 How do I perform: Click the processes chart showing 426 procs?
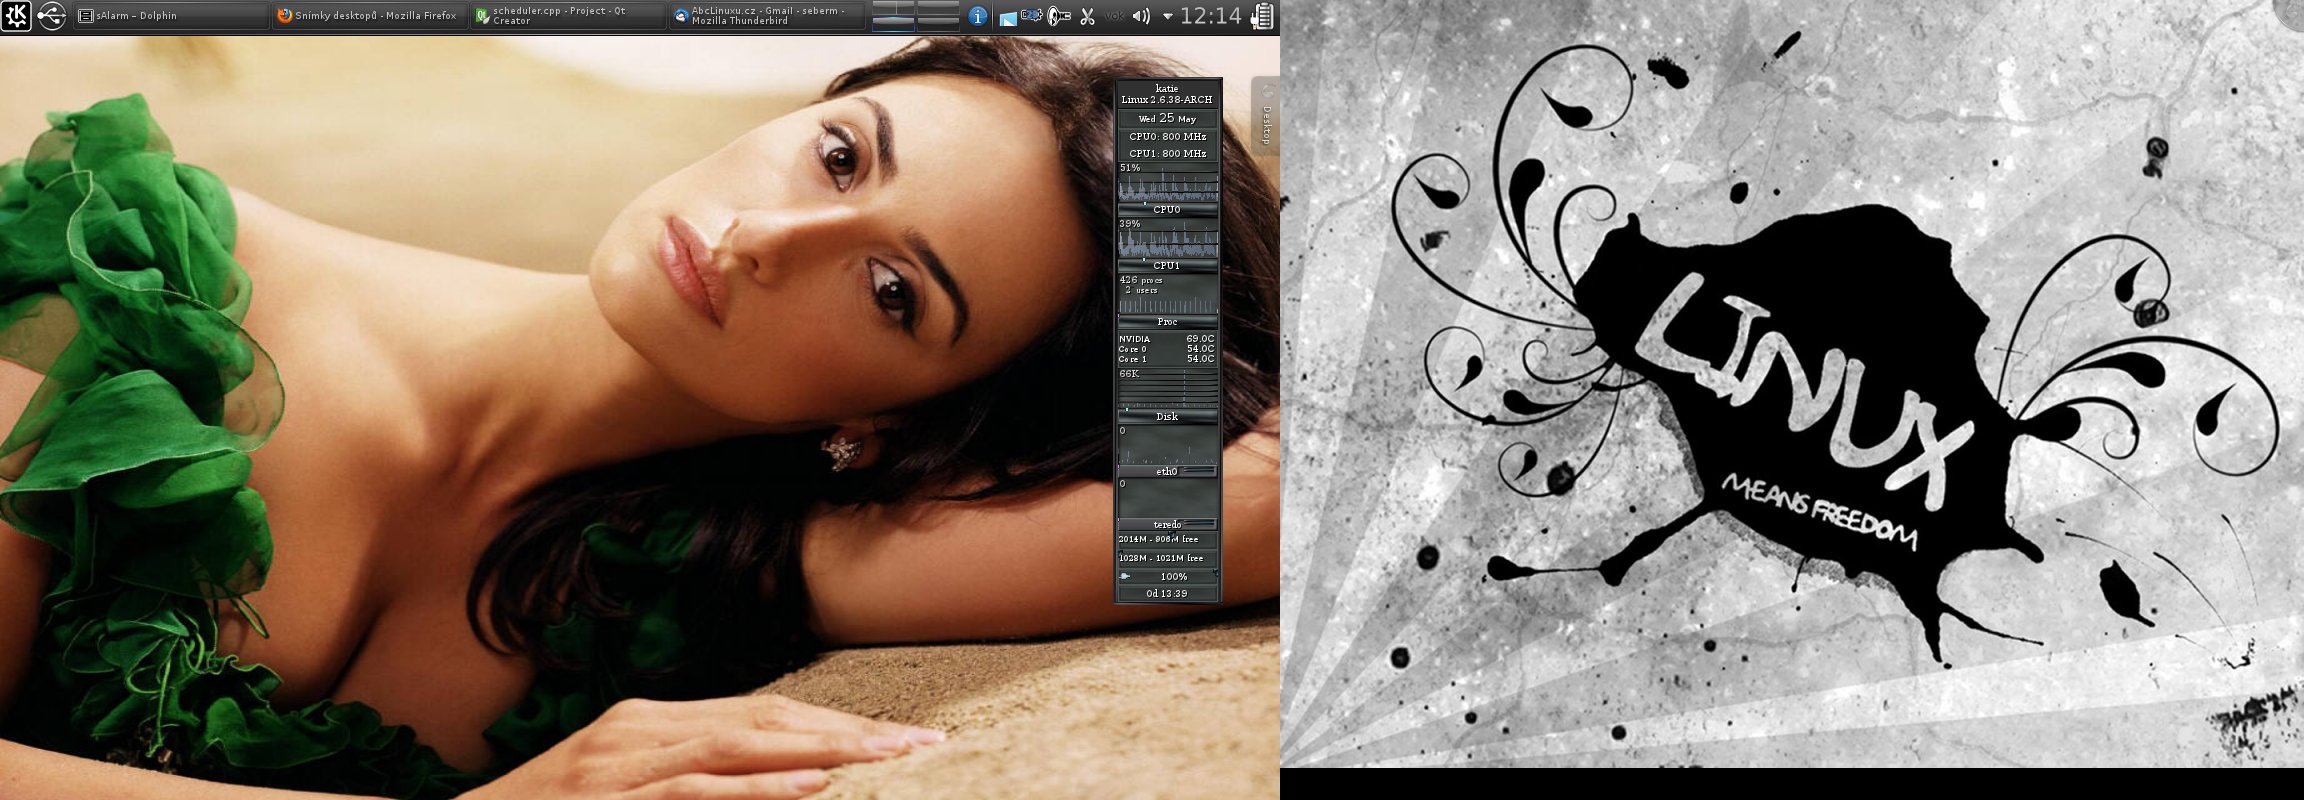coord(1168,295)
